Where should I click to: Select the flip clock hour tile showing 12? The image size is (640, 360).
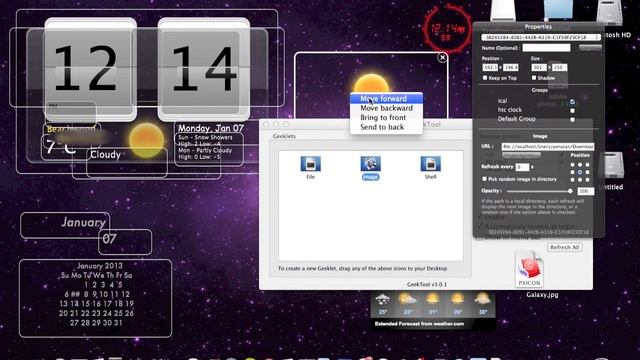point(90,69)
